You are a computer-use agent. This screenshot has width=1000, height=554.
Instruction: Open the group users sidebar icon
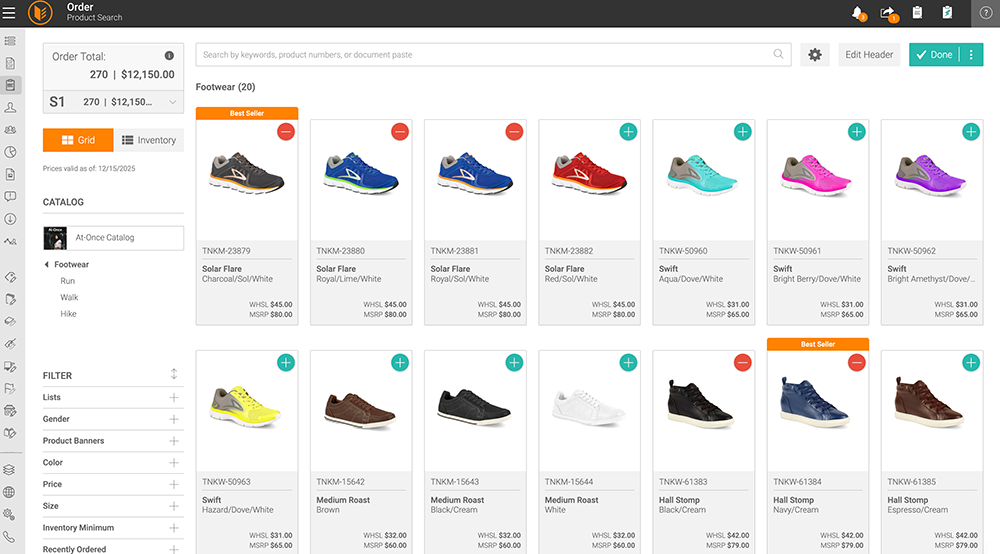point(10,129)
